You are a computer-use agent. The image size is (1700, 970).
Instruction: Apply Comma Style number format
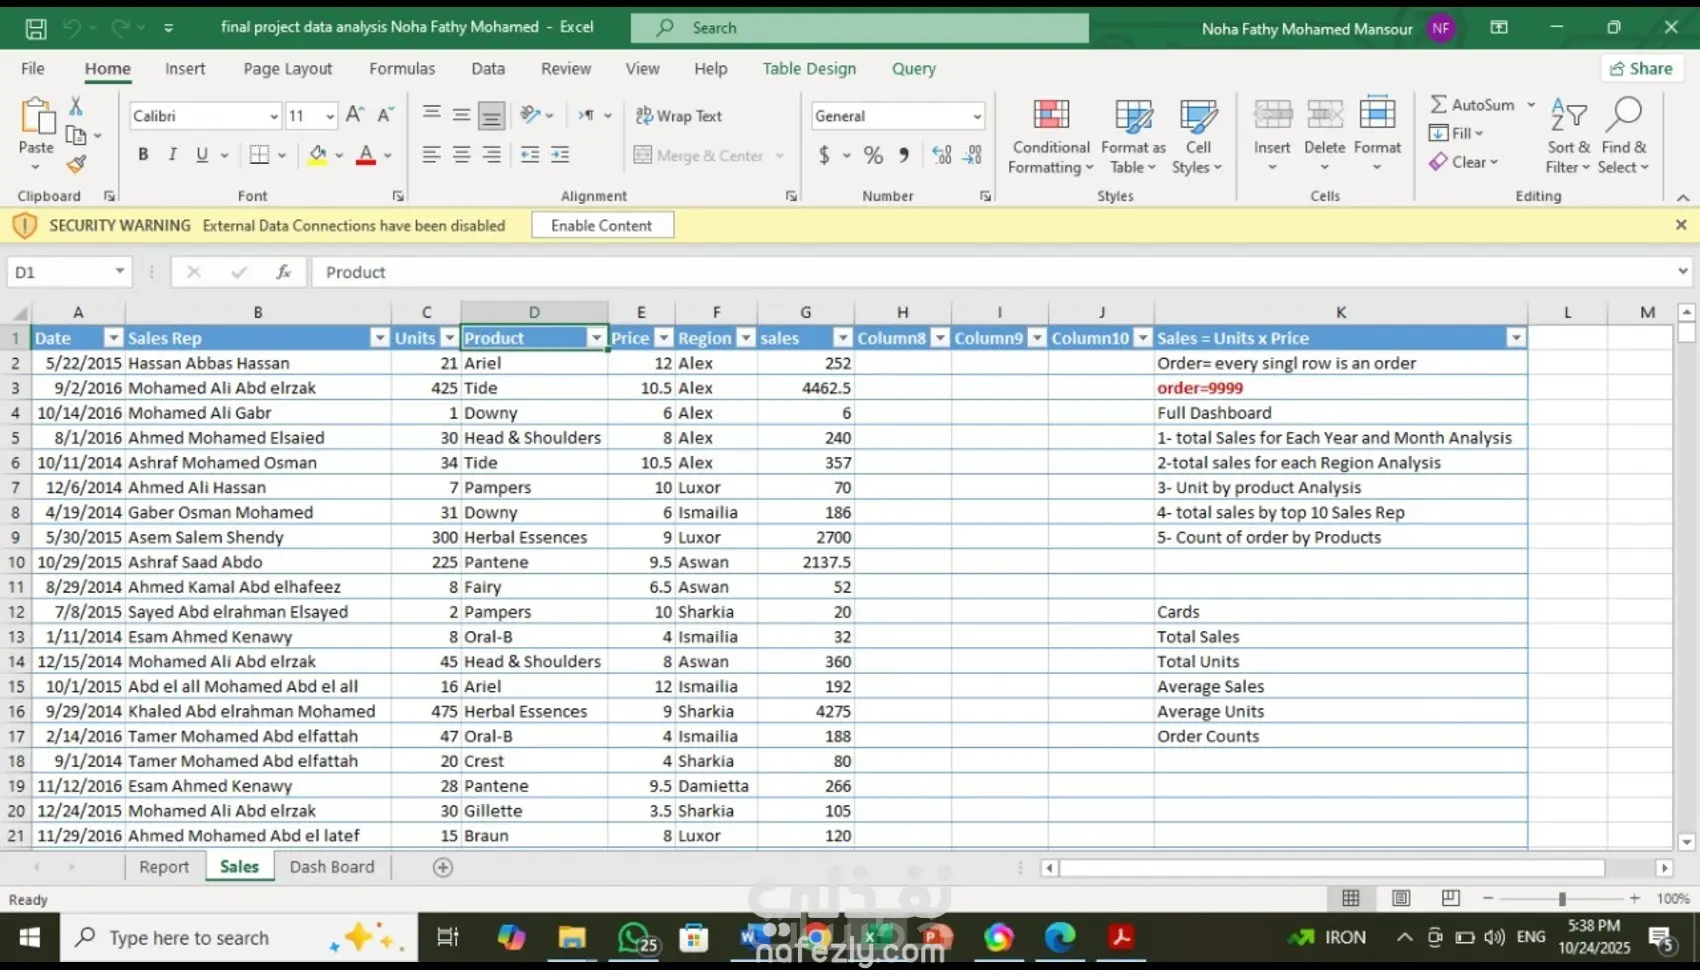pyautogui.click(x=904, y=155)
